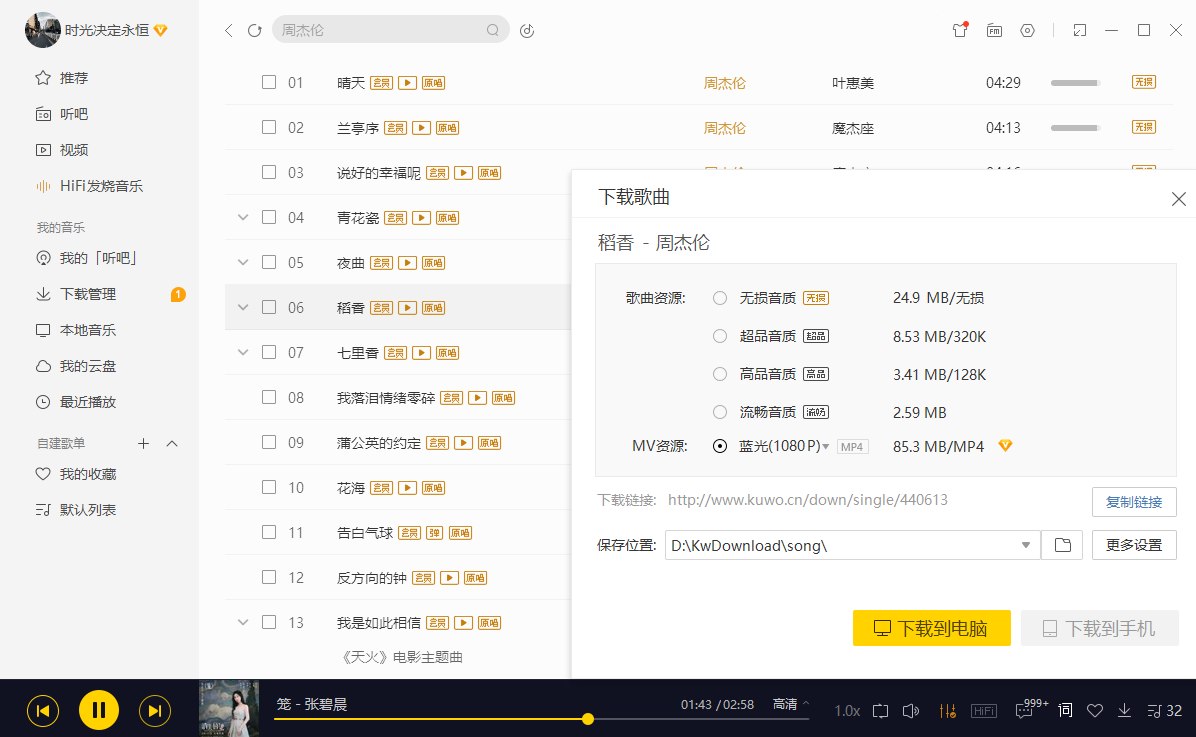Screen dimensions: 1196x737
Task: Expand row 04 青花瓷 chevron
Action: (243, 217)
